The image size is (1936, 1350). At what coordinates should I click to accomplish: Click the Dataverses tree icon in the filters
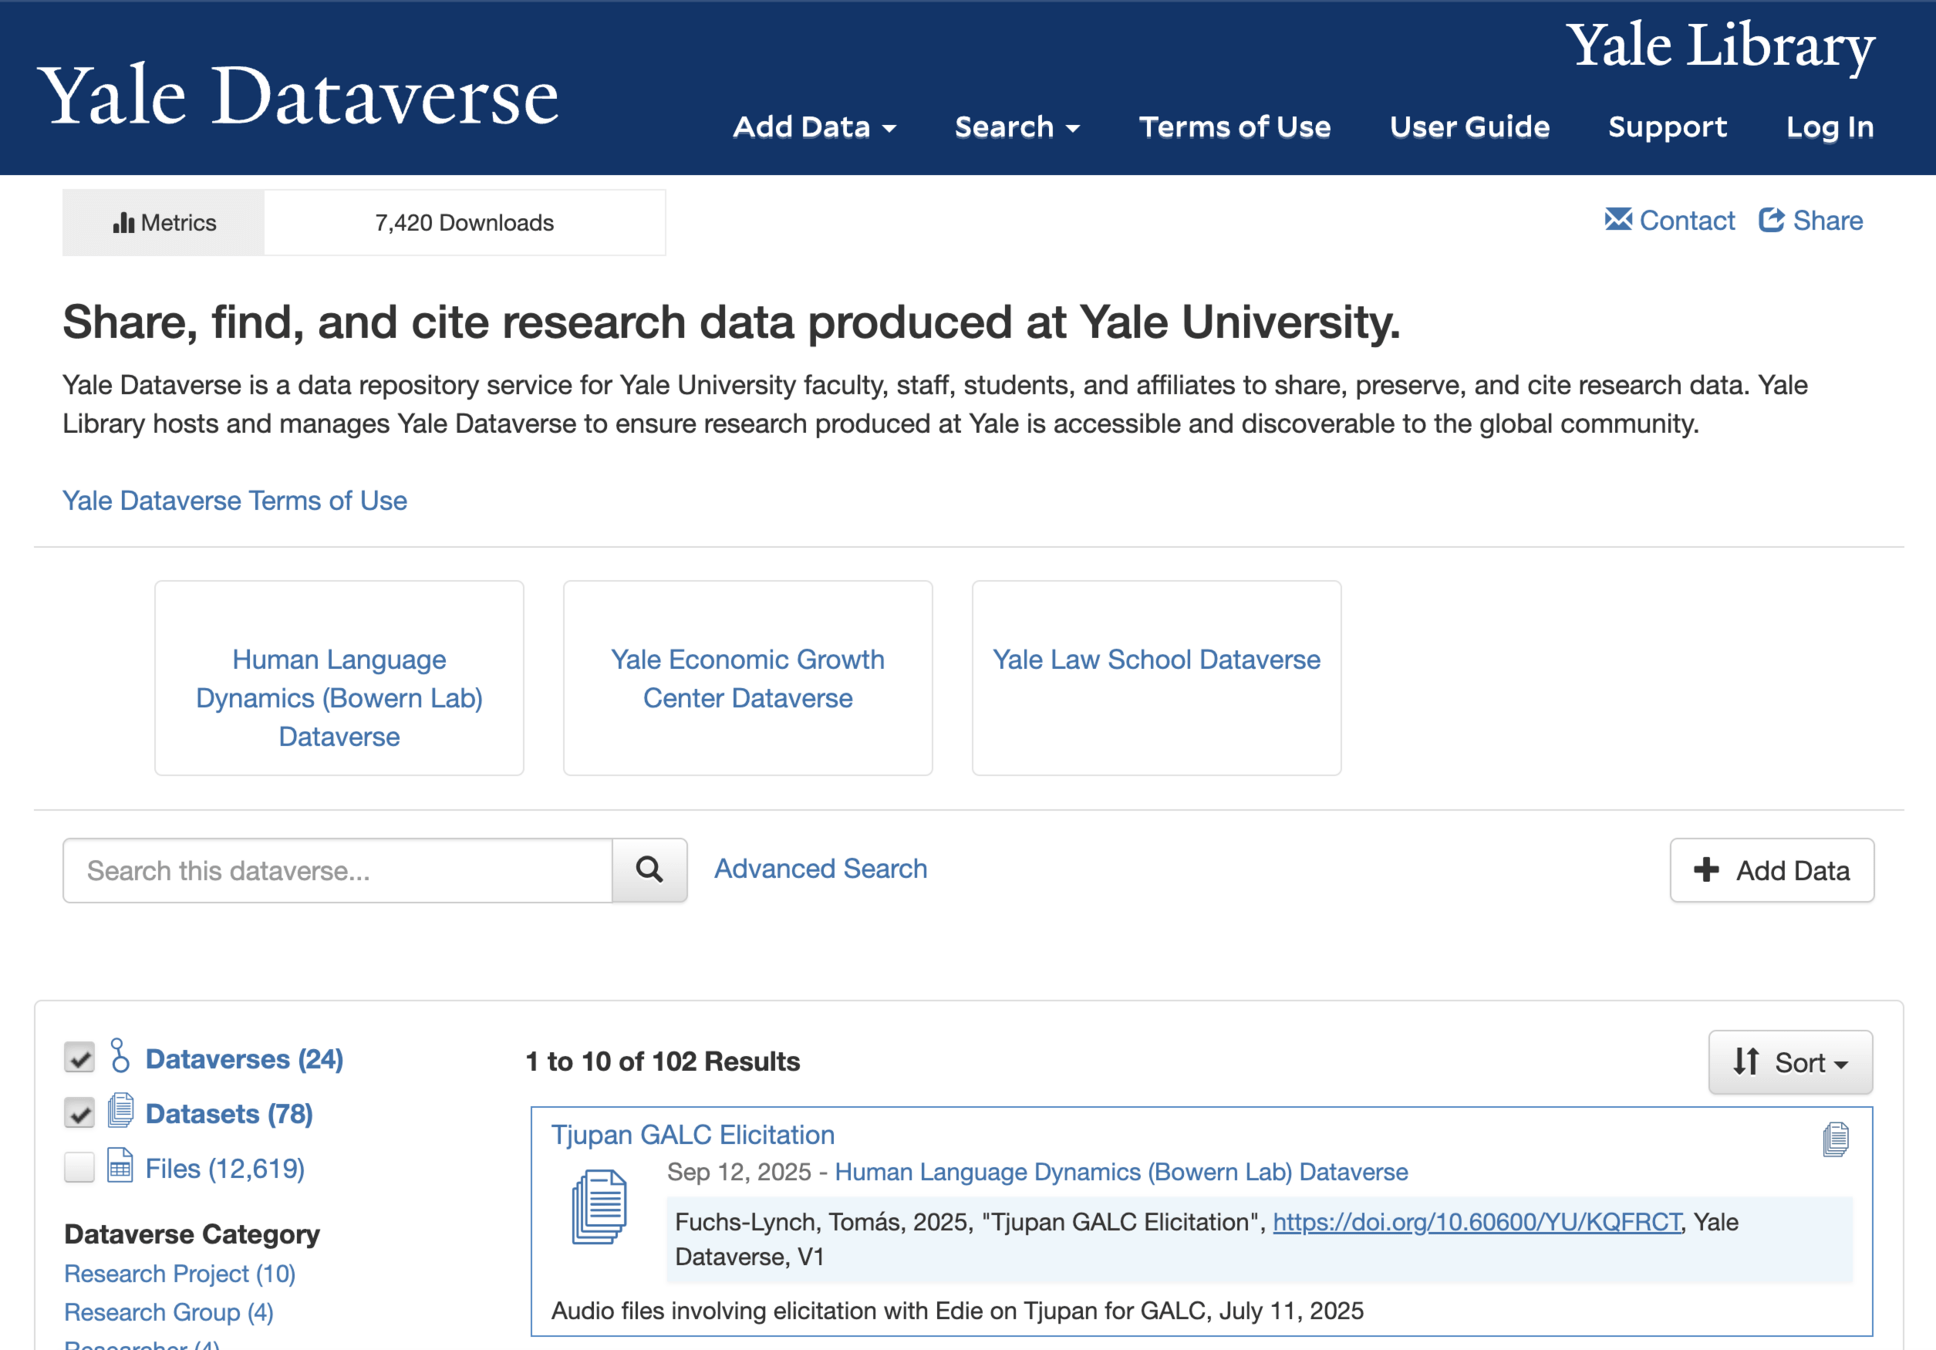120,1056
